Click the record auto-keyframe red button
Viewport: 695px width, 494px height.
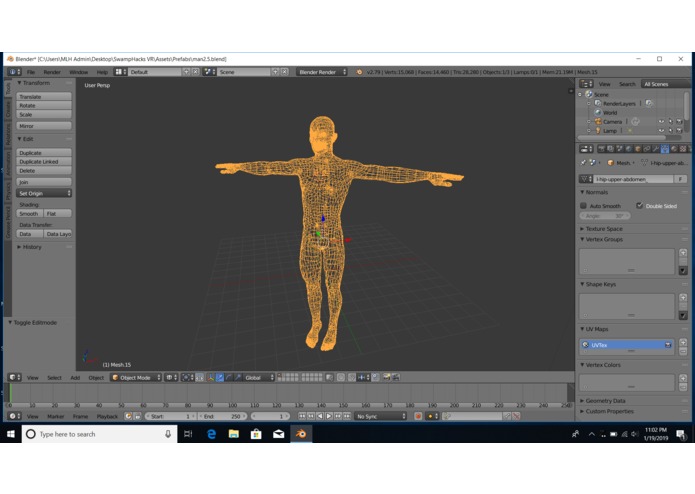[418, 416]
